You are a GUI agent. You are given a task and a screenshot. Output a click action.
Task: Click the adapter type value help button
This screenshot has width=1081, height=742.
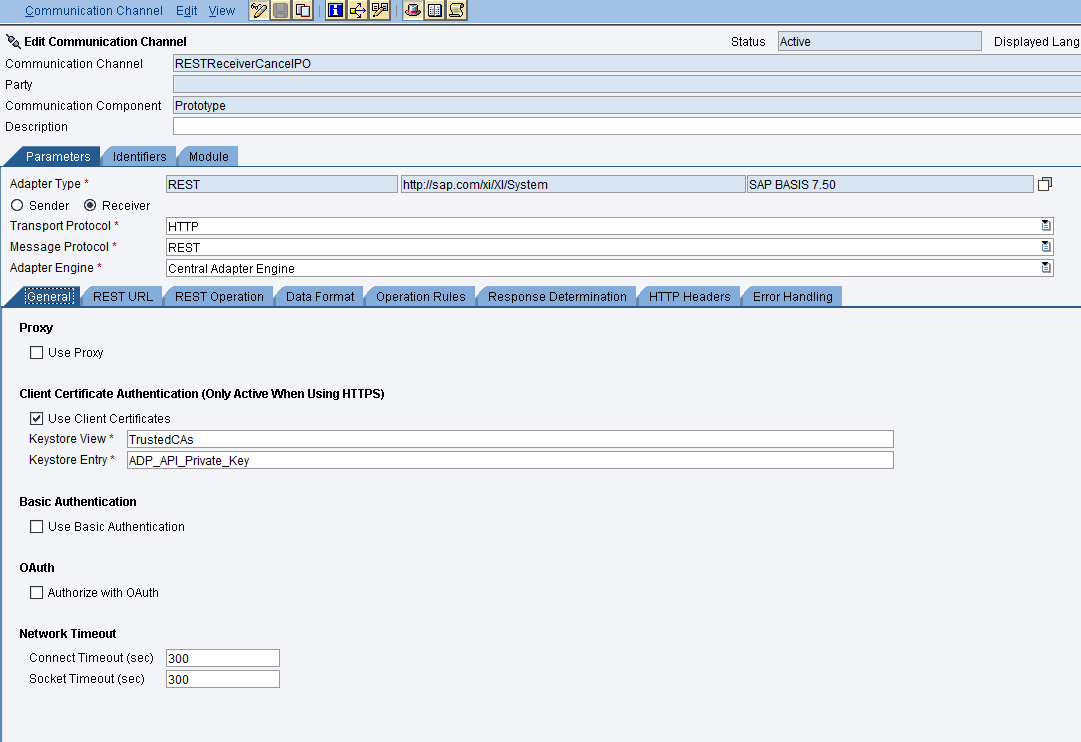pyautogui.click(x=1045, y=183)
